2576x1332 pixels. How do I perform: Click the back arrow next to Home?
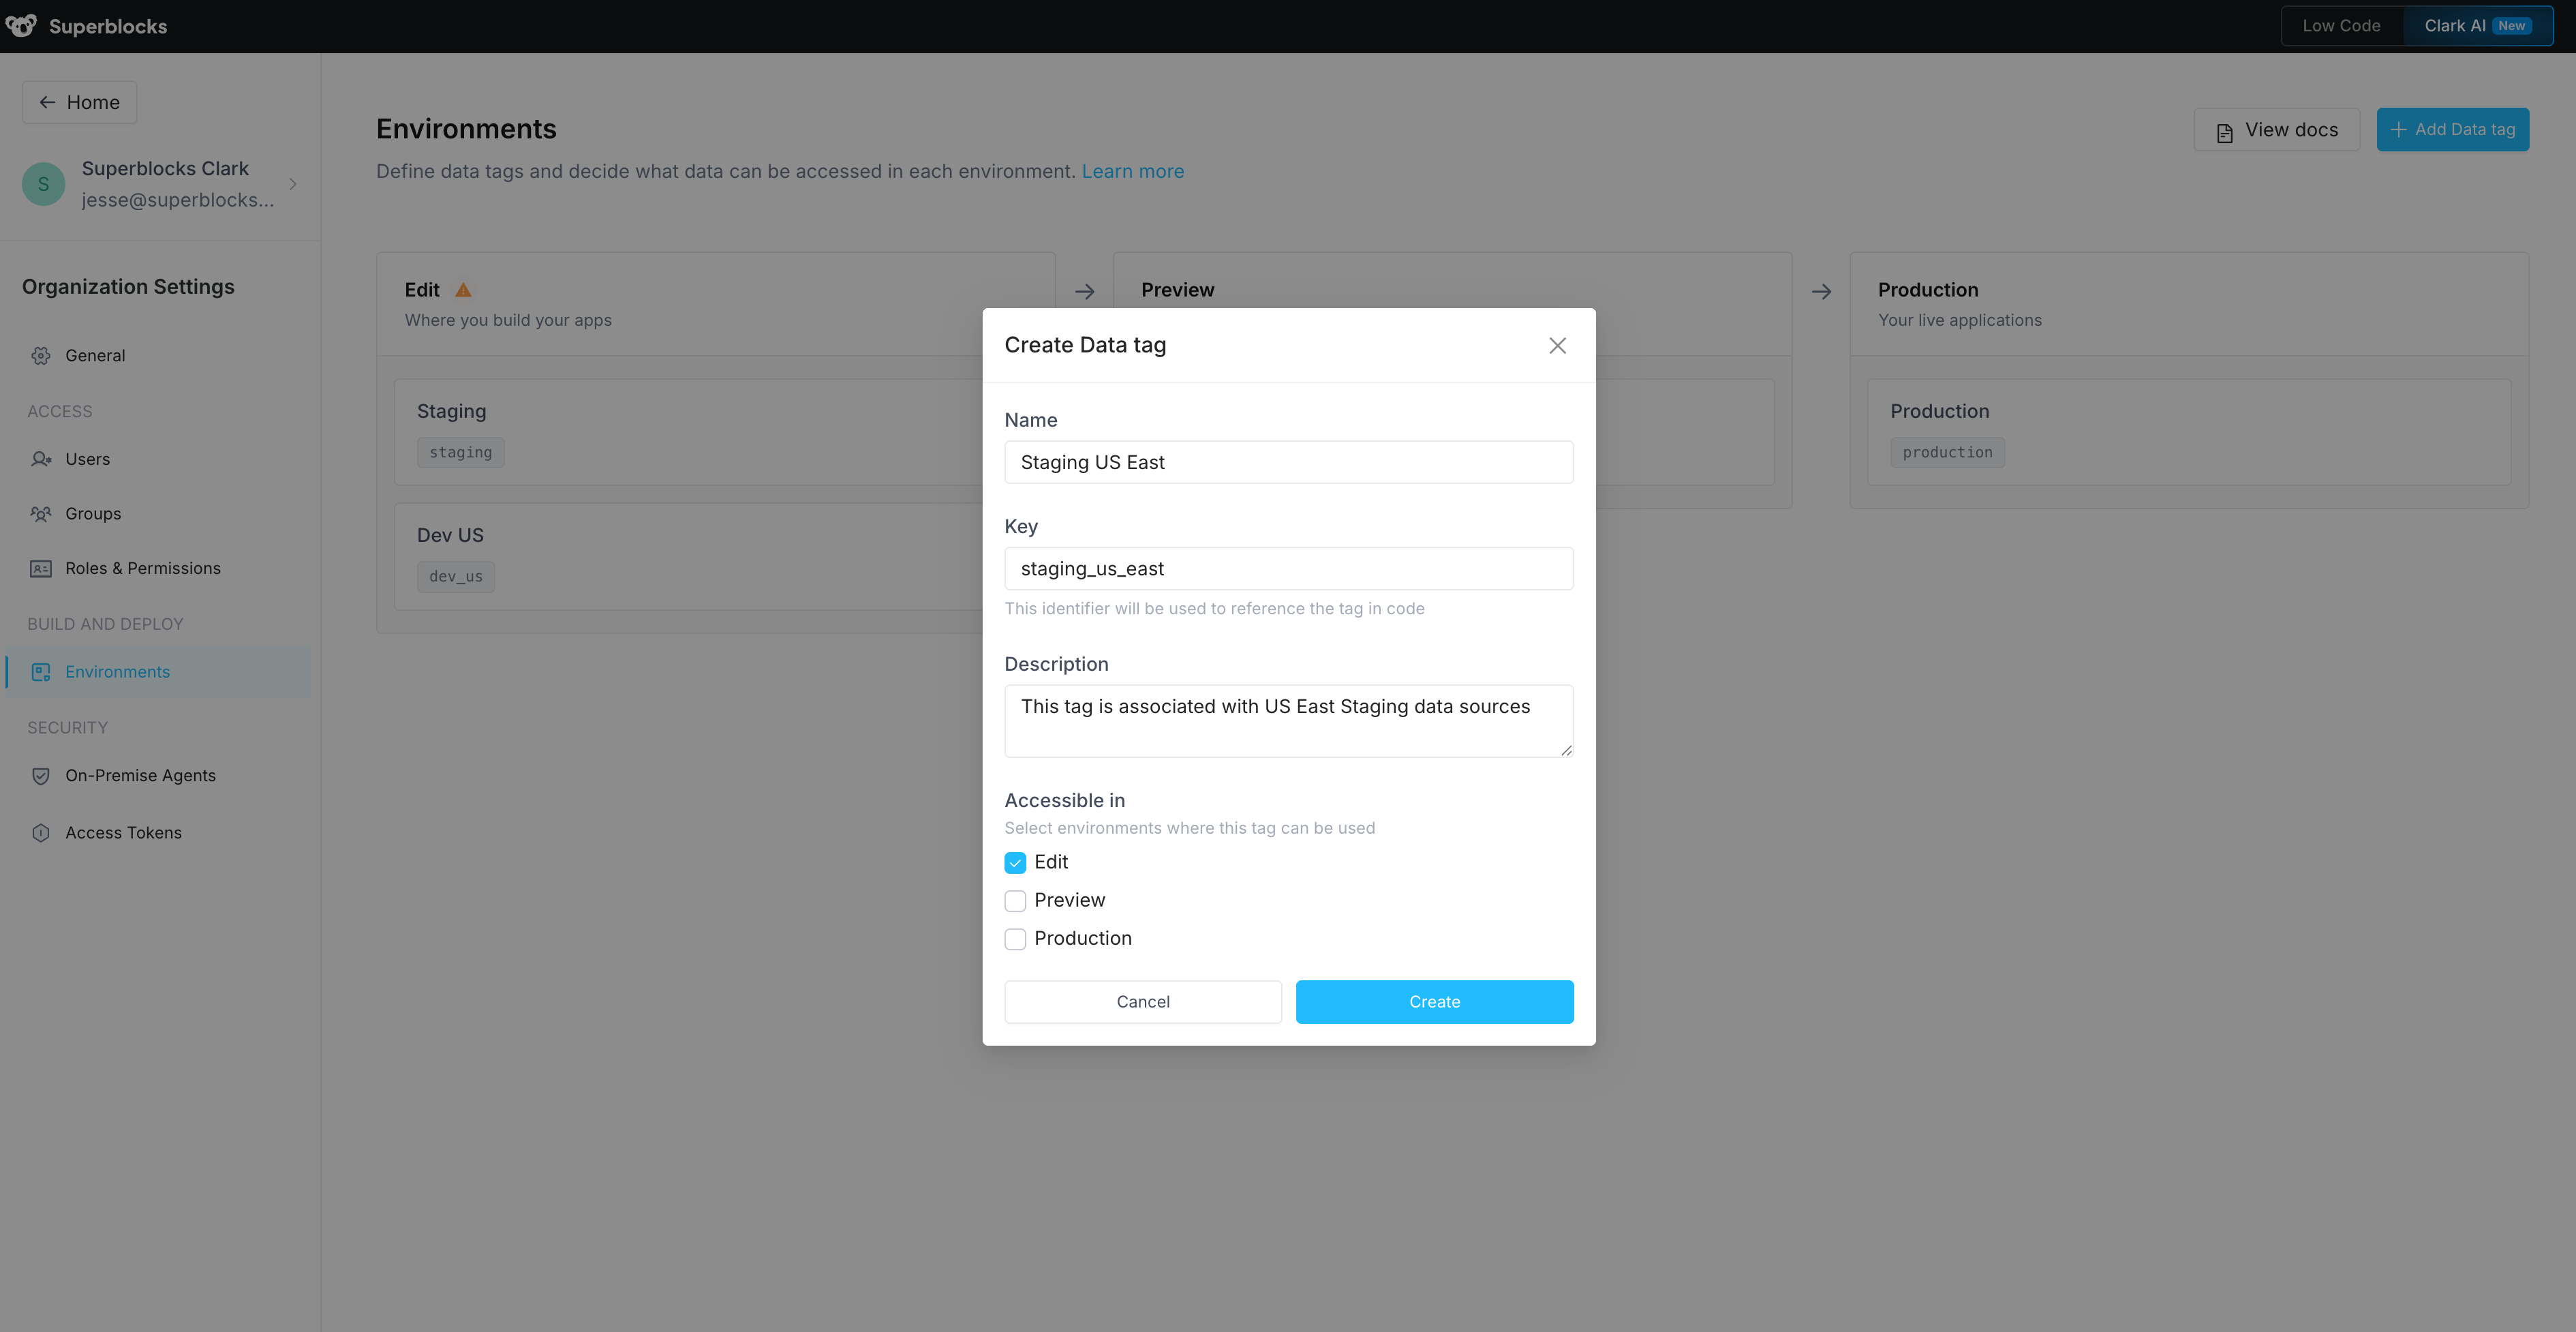tap(47, 102)
